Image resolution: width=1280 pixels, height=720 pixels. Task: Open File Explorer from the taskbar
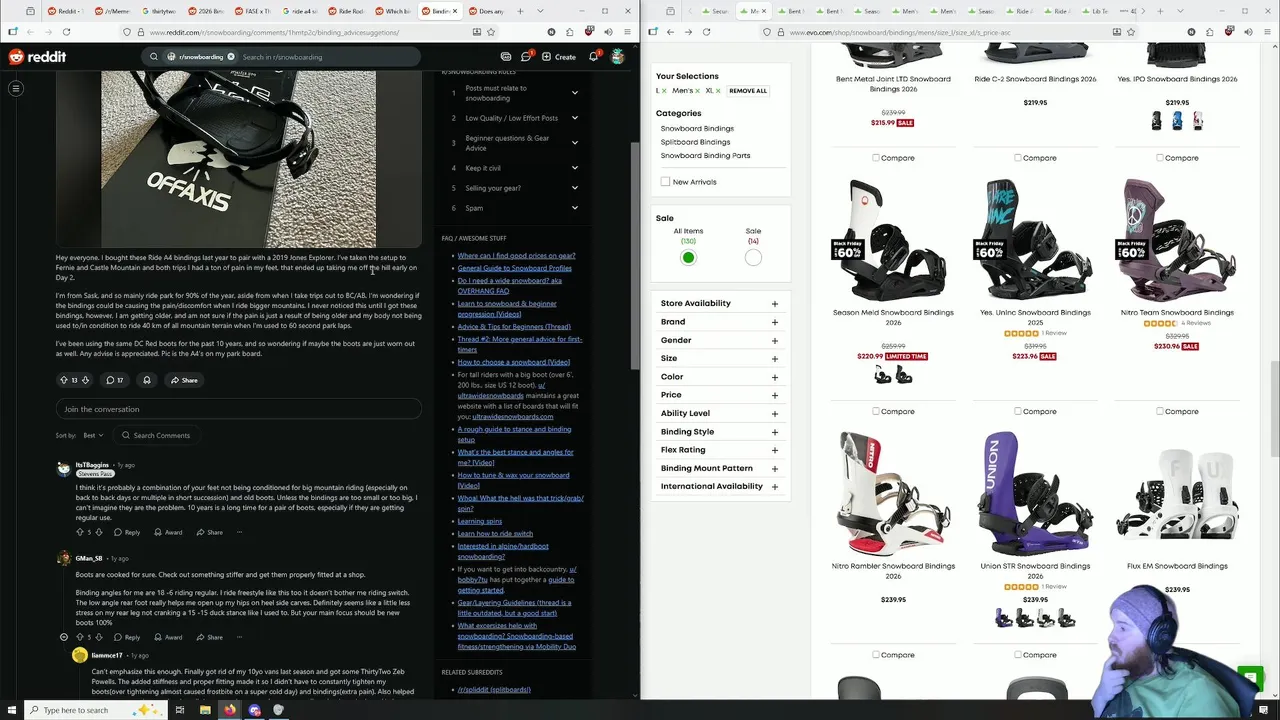(205, 710)
